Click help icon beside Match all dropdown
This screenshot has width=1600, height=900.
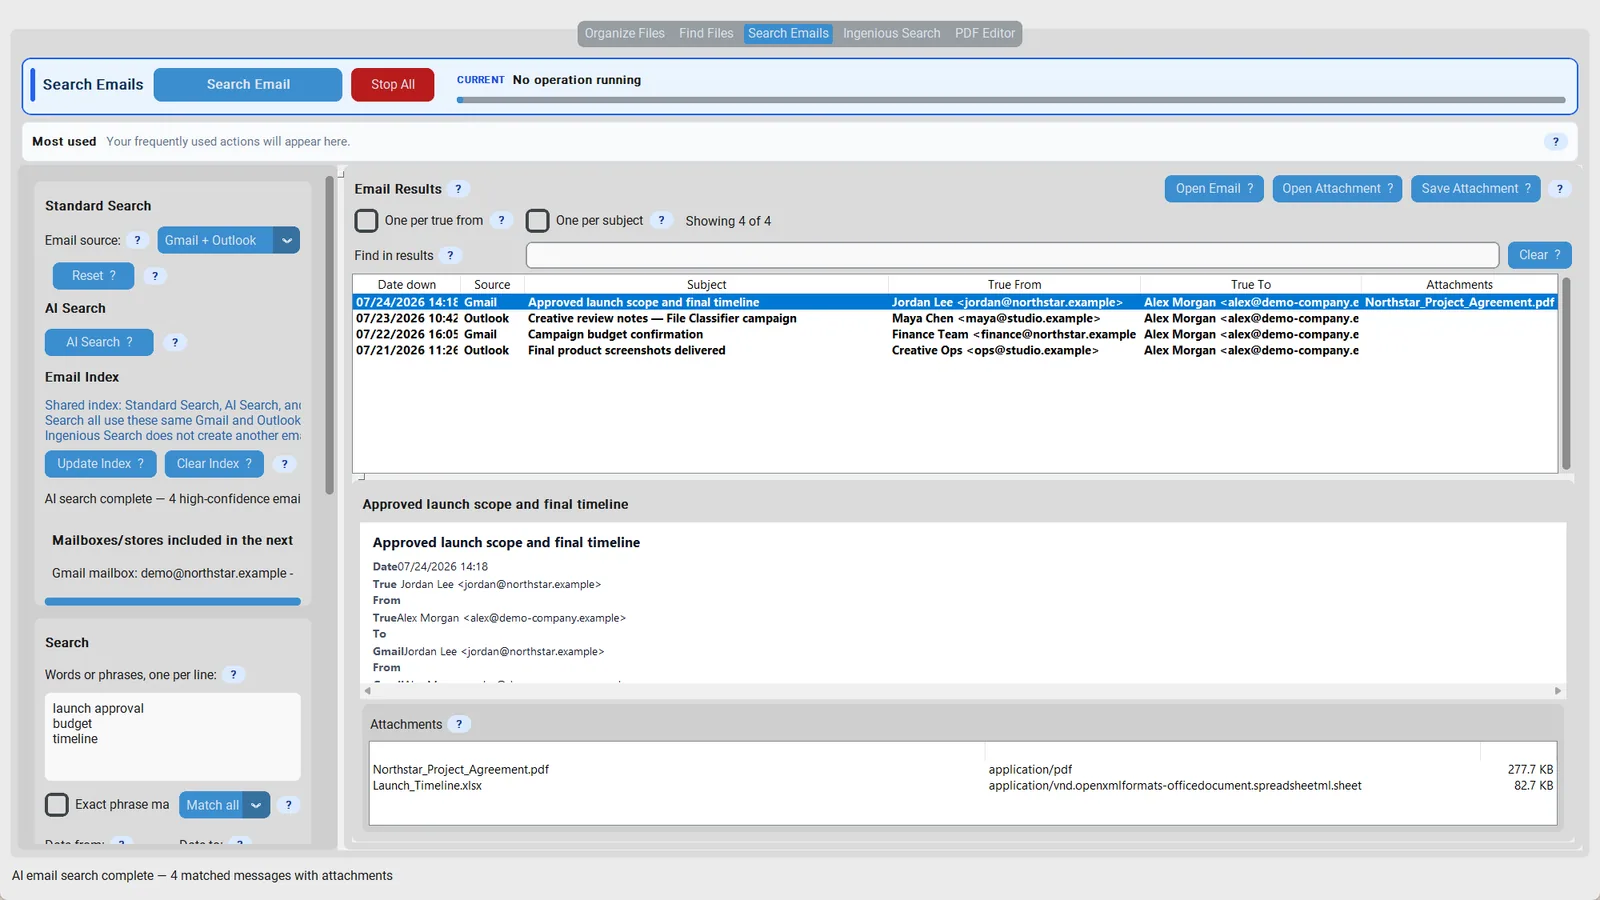pyautogui.click(x=288, y=805)
